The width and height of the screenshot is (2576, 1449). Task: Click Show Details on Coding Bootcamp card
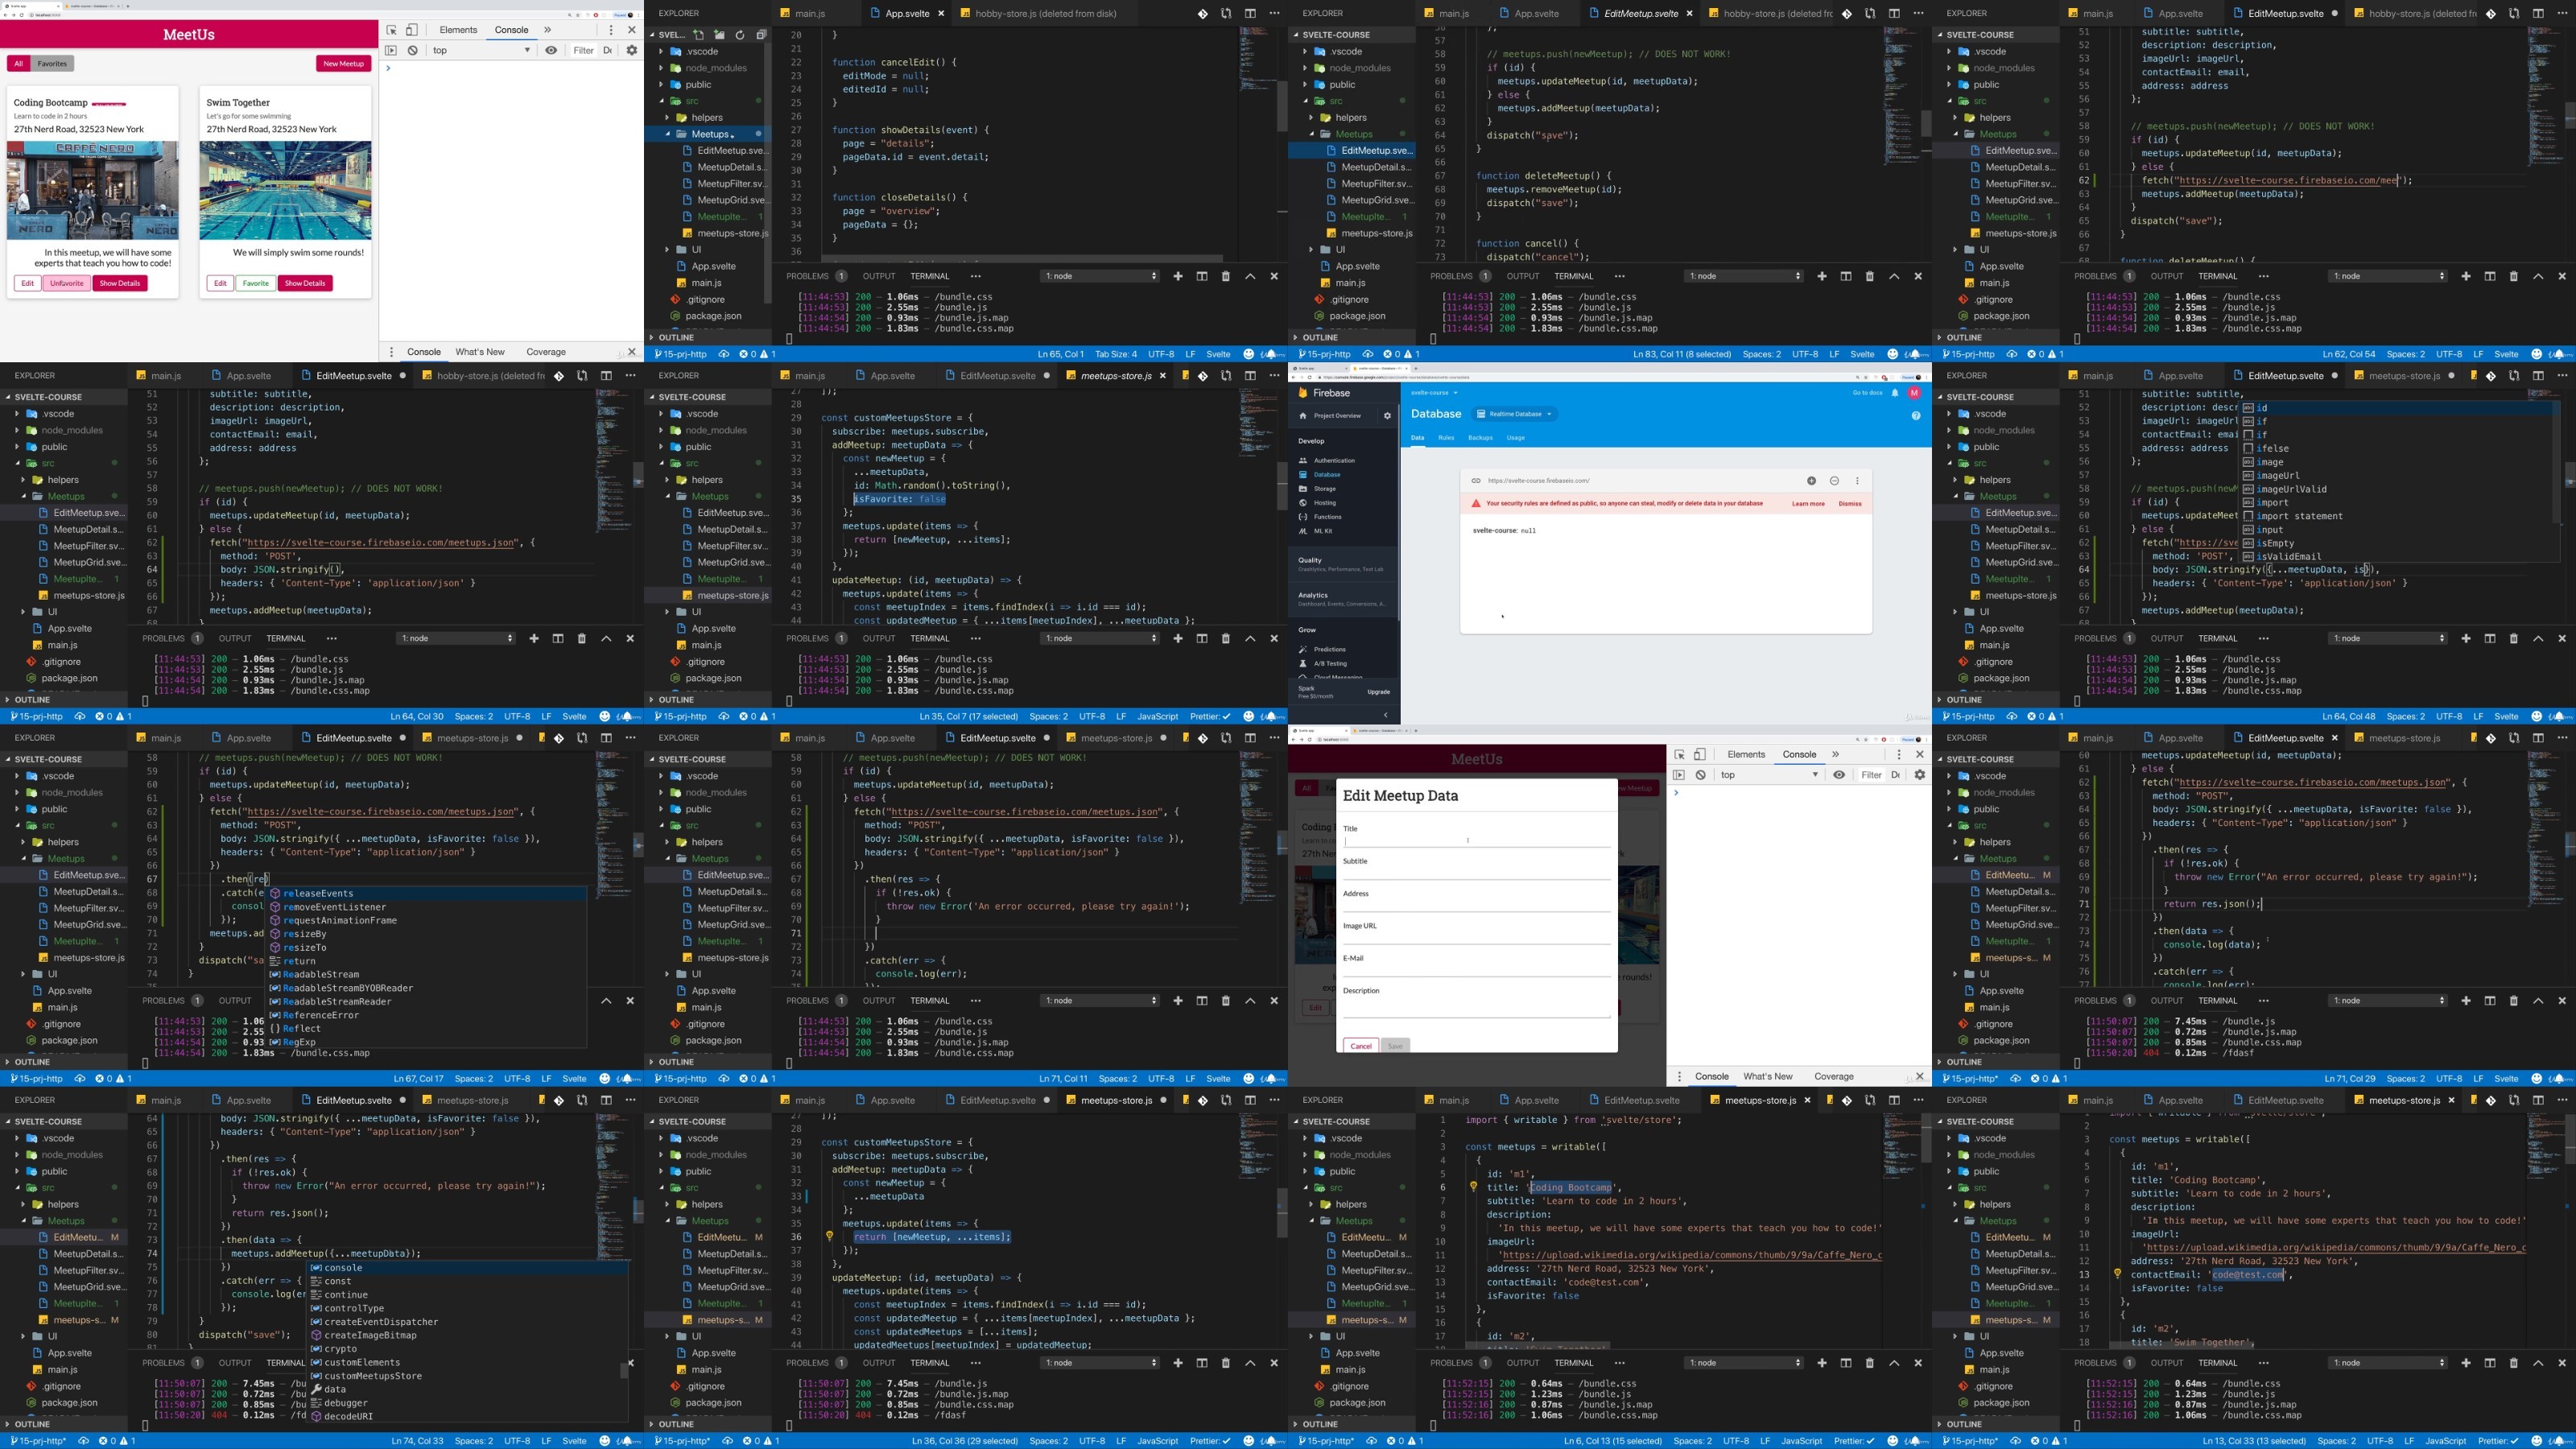pos(120,283)
